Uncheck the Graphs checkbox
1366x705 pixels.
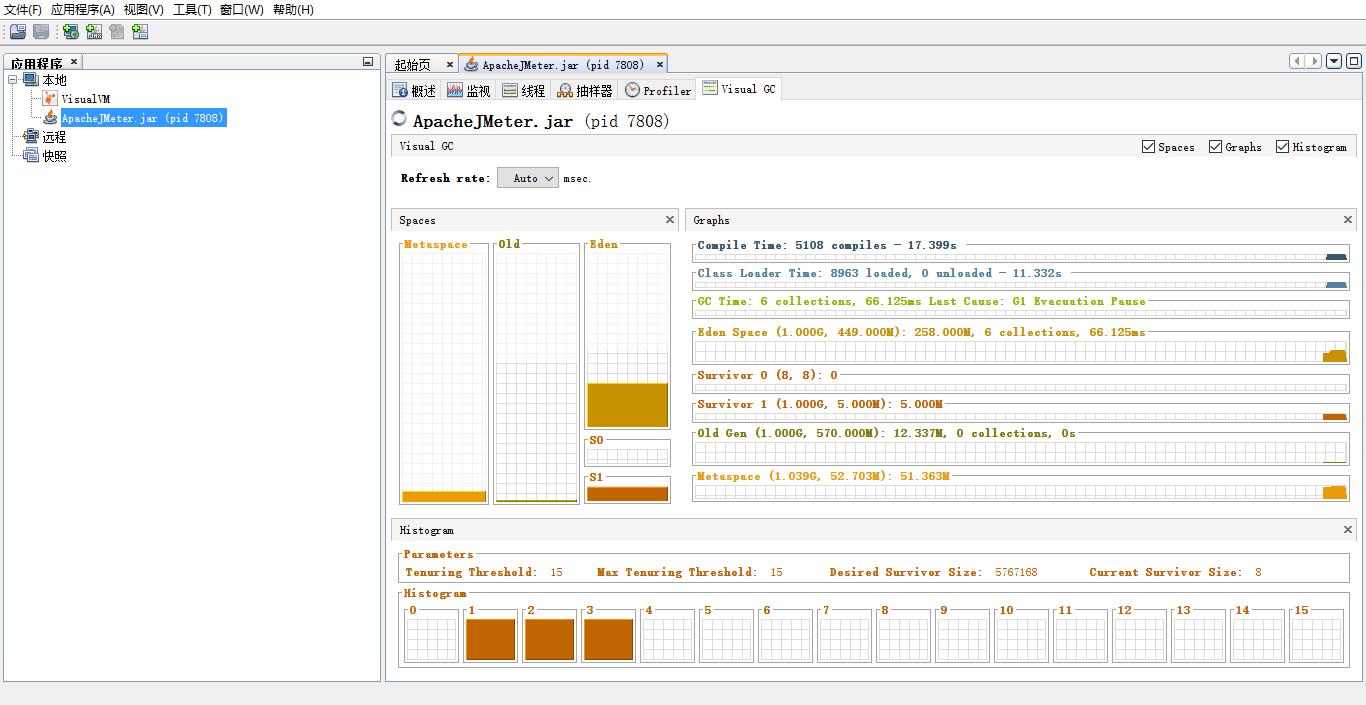tap(1215, 147)
